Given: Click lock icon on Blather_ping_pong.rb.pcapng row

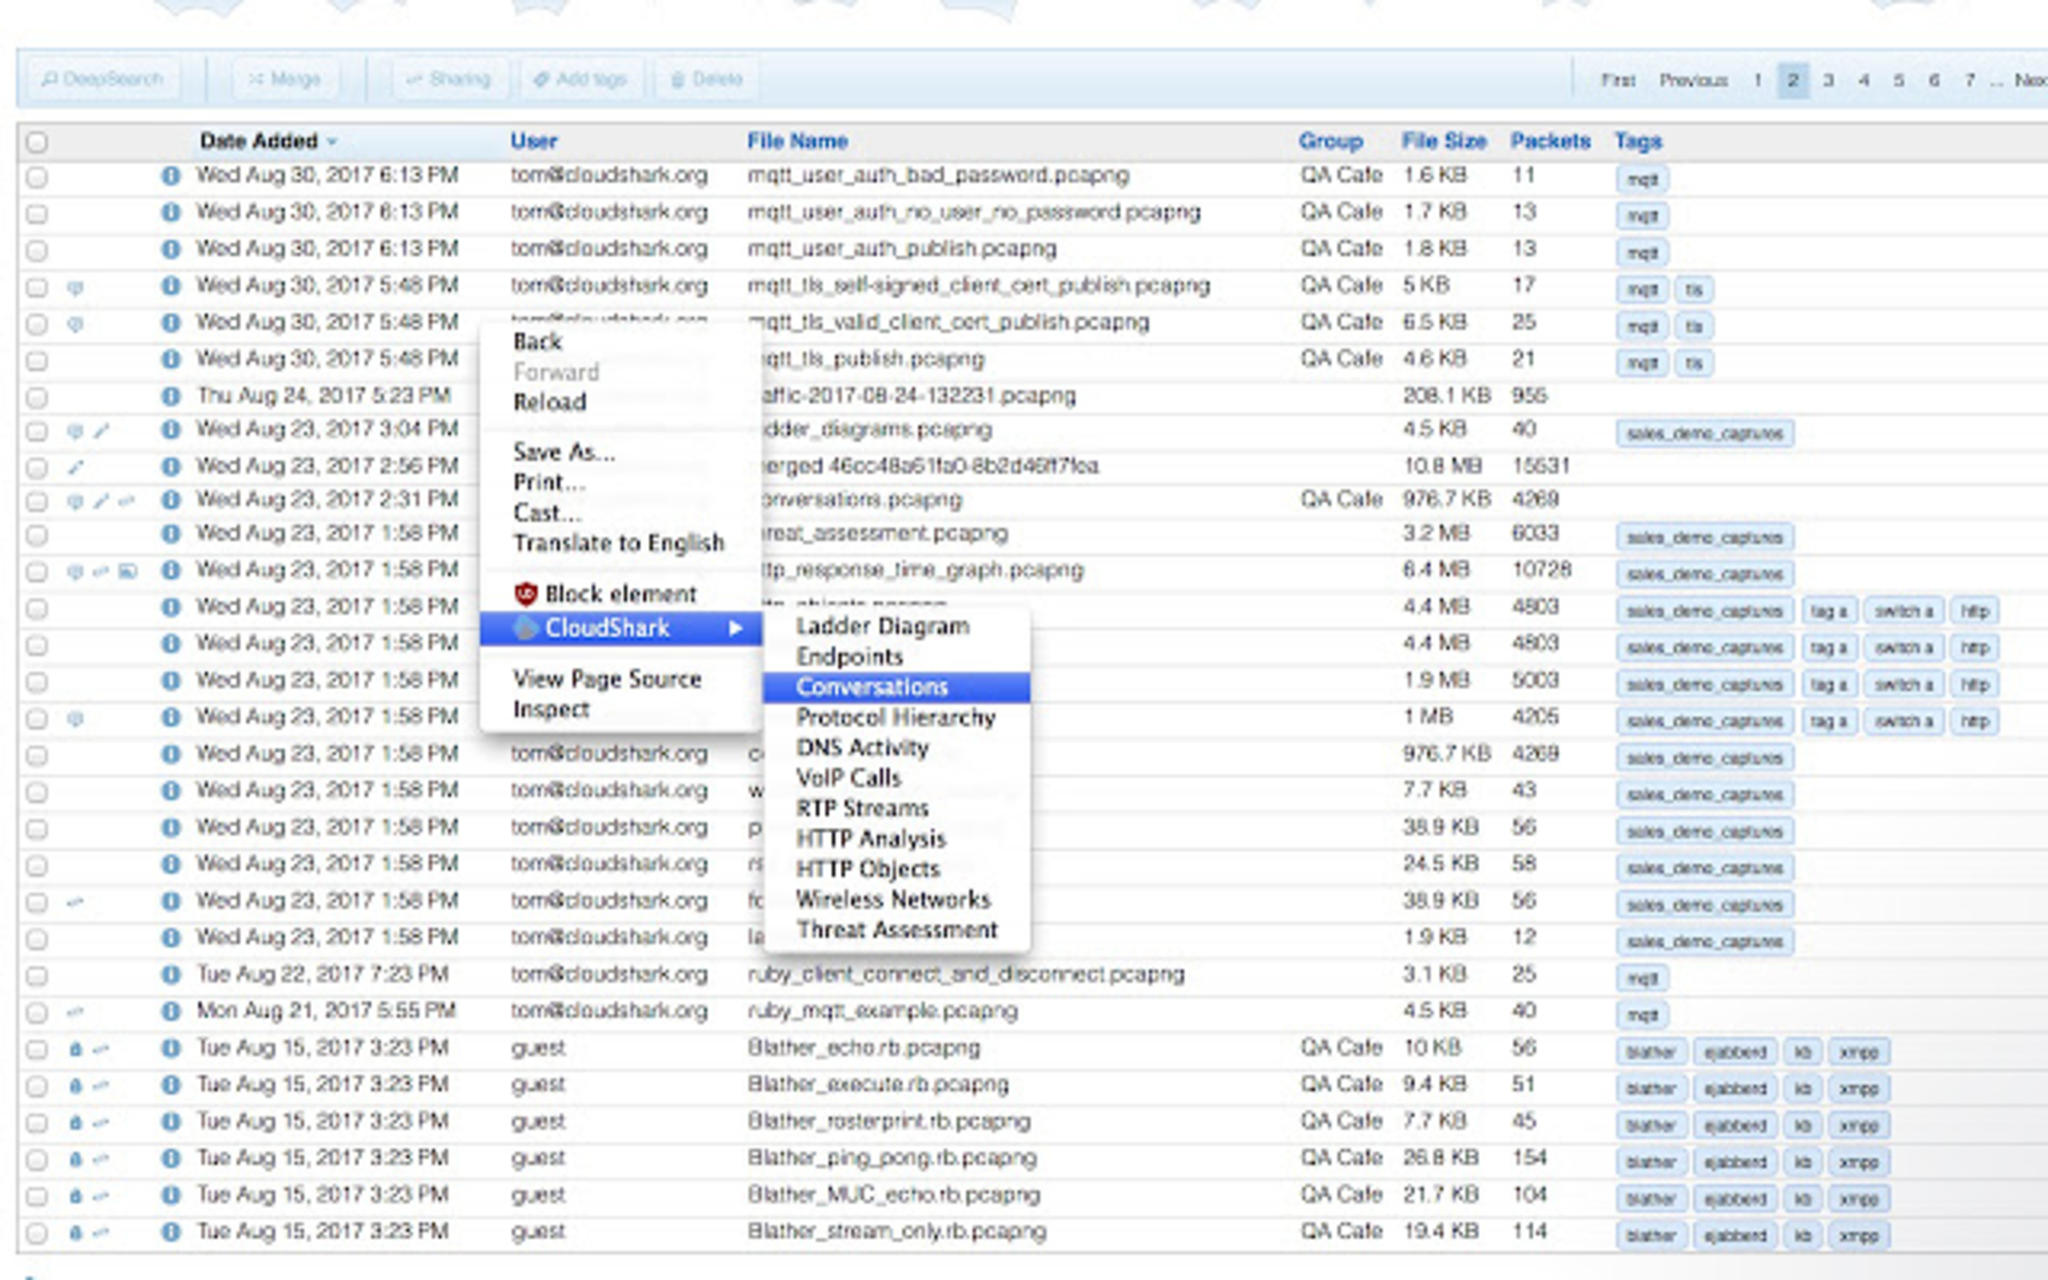Looking at the screenshot, I should [75, 1159].
